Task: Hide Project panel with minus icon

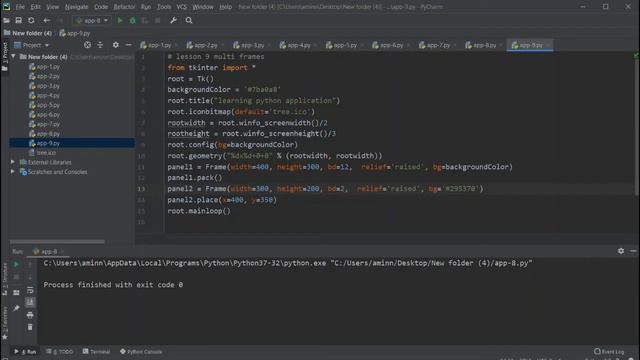Action: pos(129,45)
